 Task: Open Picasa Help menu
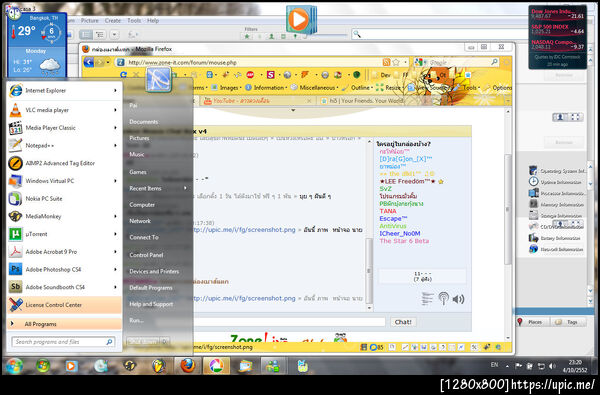[153, 21]
